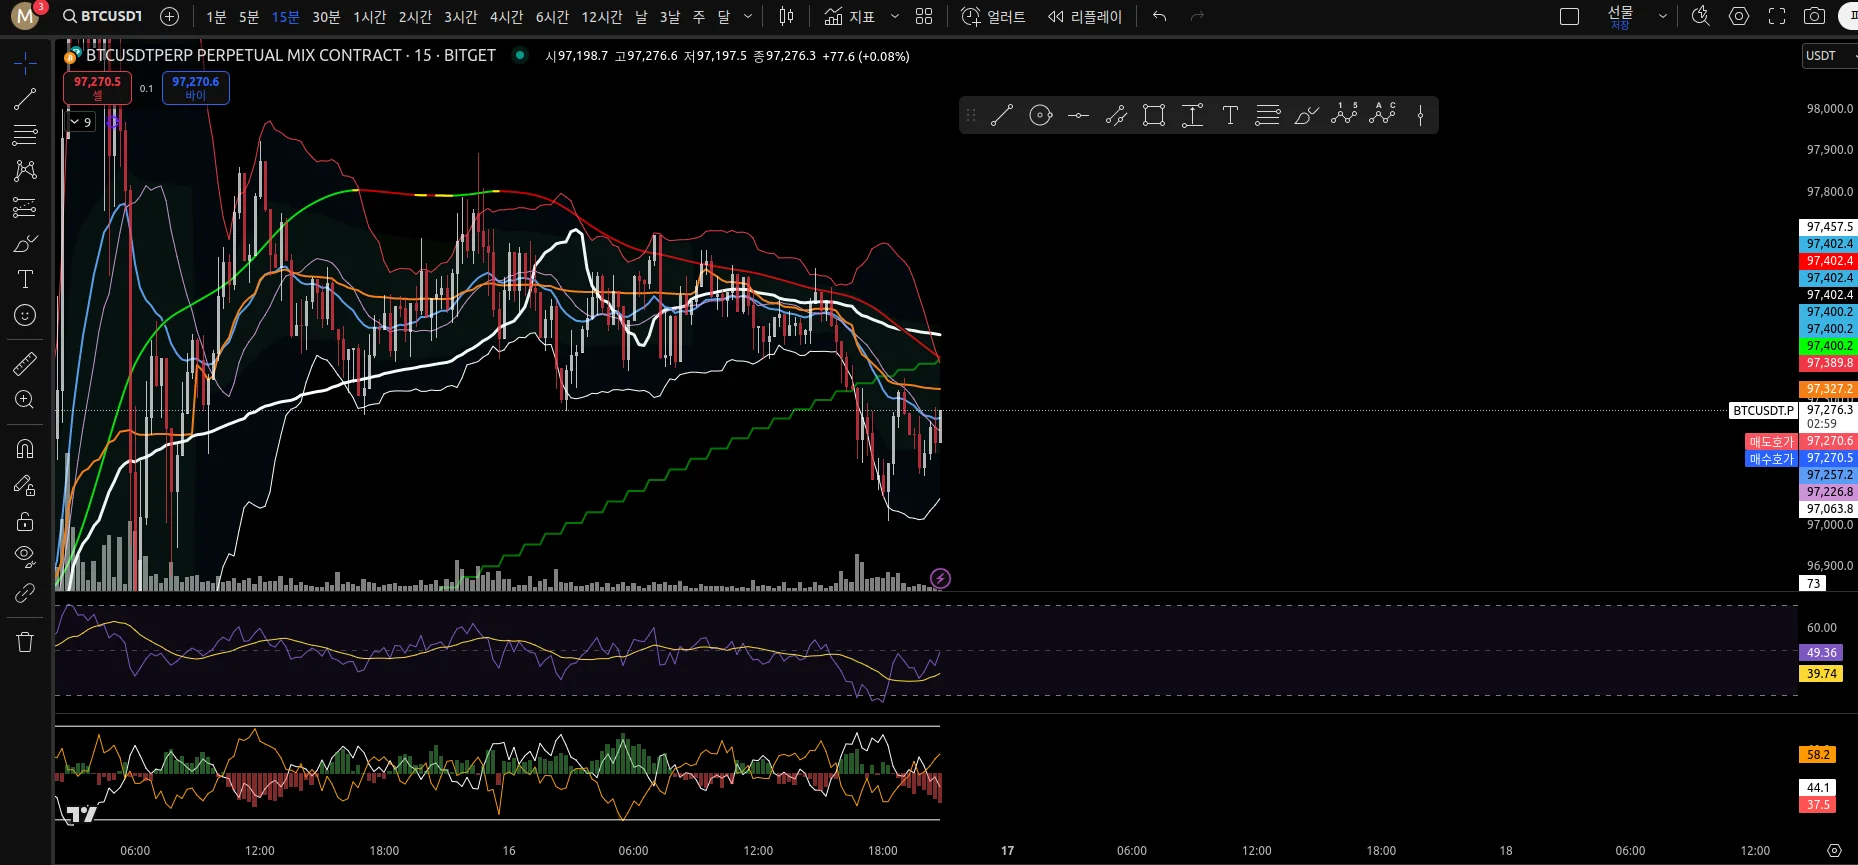1858x865 pixels.
Task: Pick the ruler measure tool
Action: [25, 364]
